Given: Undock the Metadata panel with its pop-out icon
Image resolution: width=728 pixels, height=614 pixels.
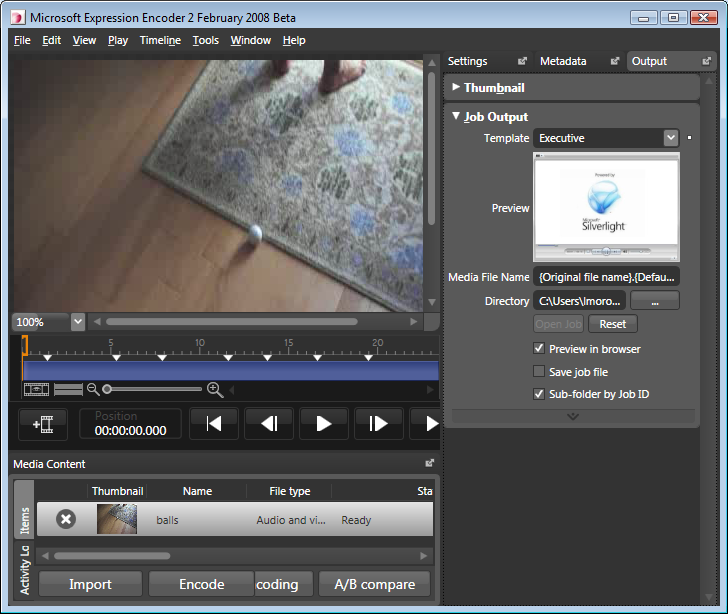Looking at the screenshot, I should 615,61.
